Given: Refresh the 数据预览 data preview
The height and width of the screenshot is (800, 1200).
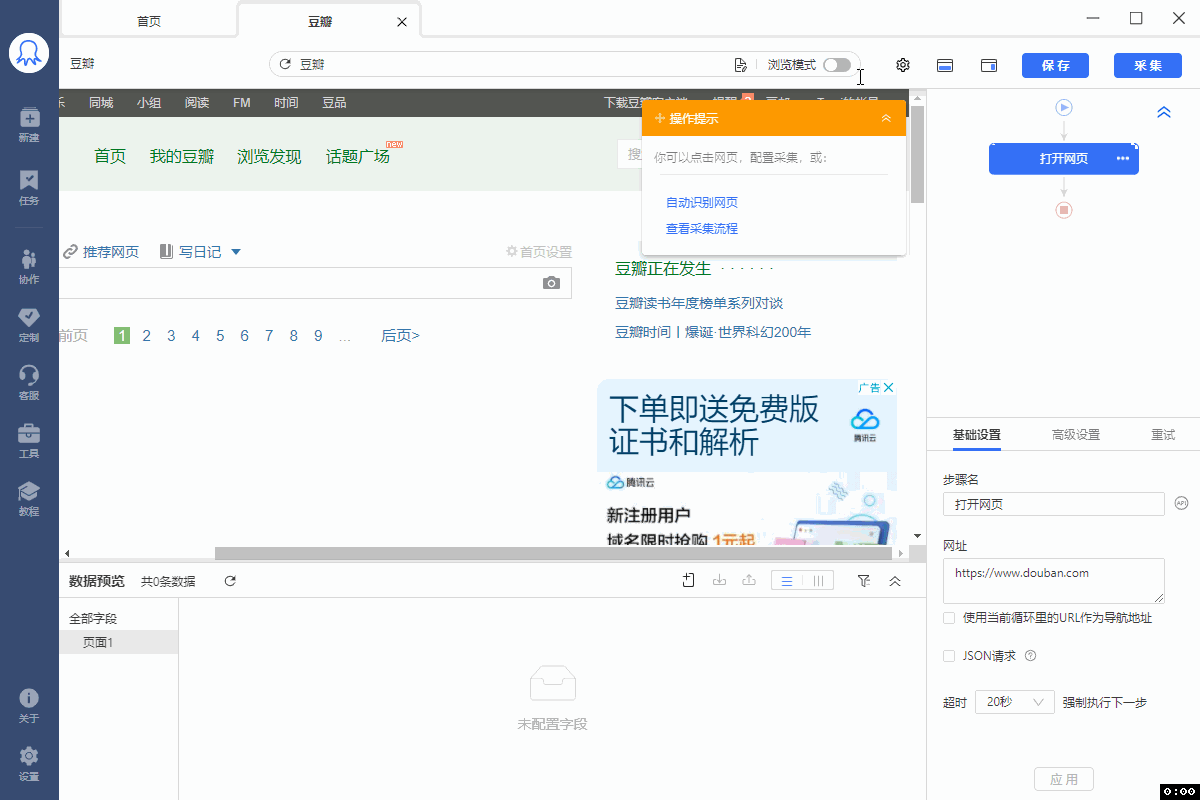Looking at the screenshot, I should (230, 581).
